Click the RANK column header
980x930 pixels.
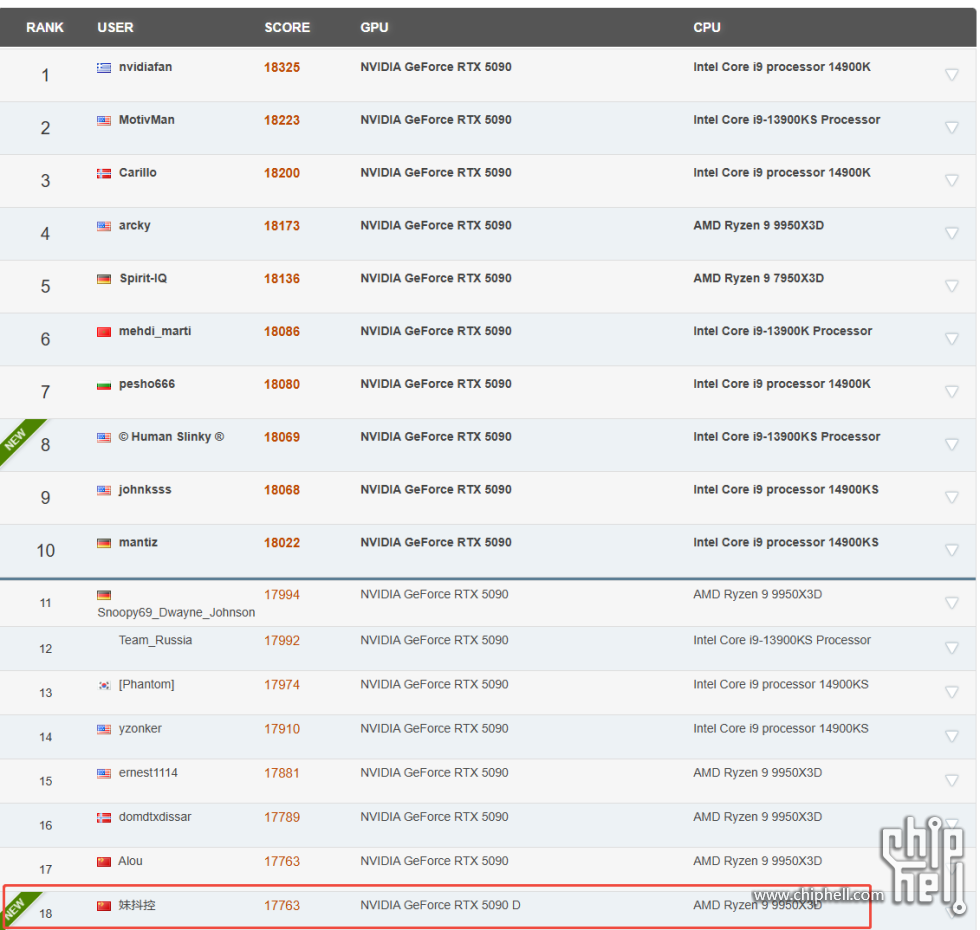tap(44, 28)
